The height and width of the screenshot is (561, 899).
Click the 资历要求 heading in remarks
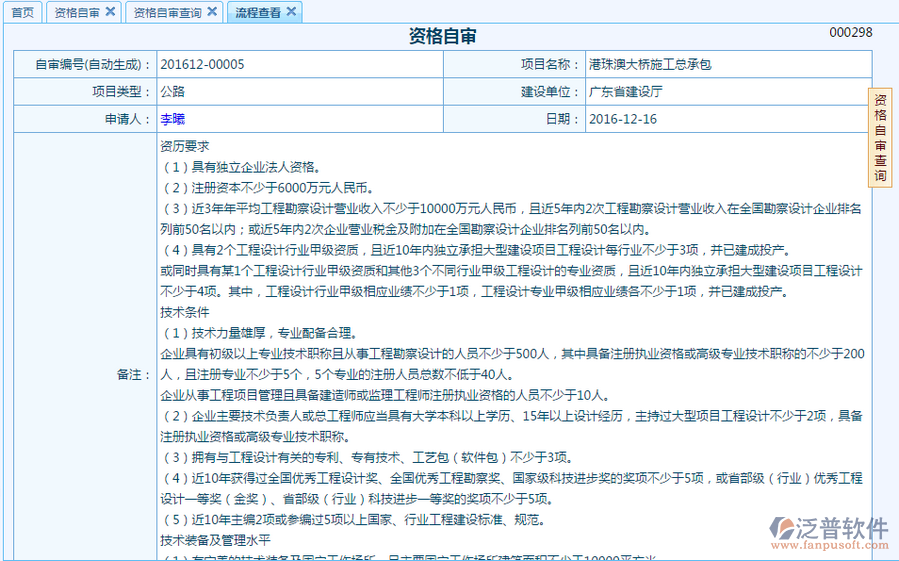[x=185, y=146]
